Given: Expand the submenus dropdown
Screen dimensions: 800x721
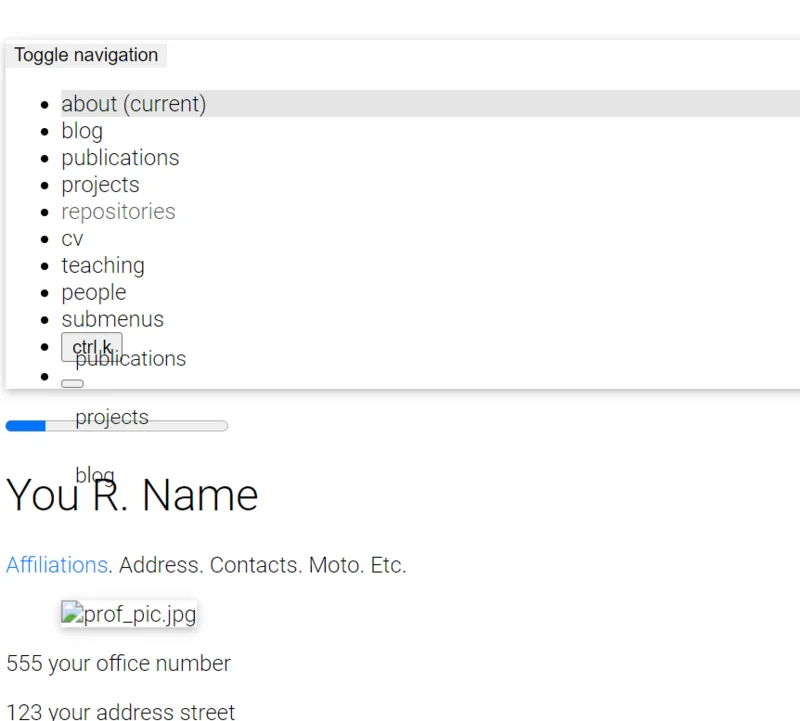Looking at the screenshot, I should (x=112, y=320).
